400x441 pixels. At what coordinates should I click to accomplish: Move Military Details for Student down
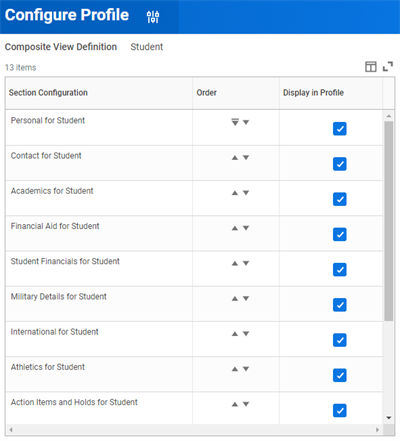[246, 299]
